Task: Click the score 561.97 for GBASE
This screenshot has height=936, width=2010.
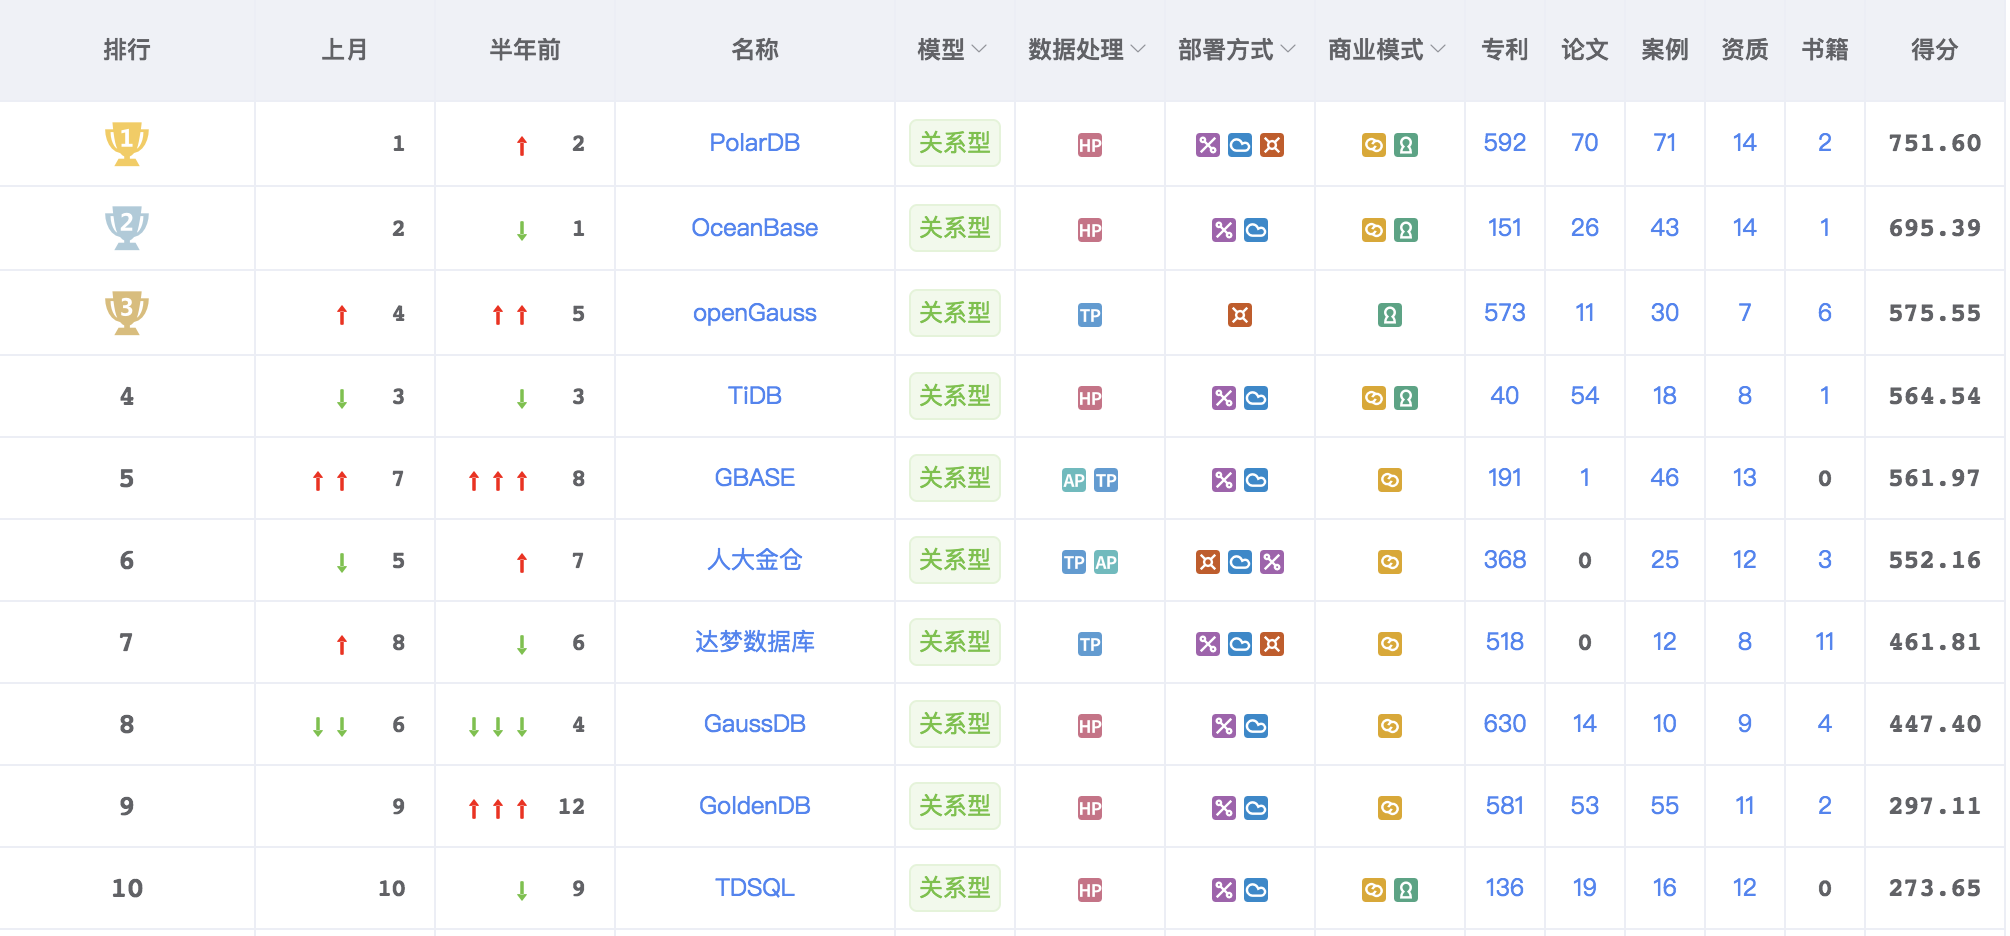Action: [1935, 478]
